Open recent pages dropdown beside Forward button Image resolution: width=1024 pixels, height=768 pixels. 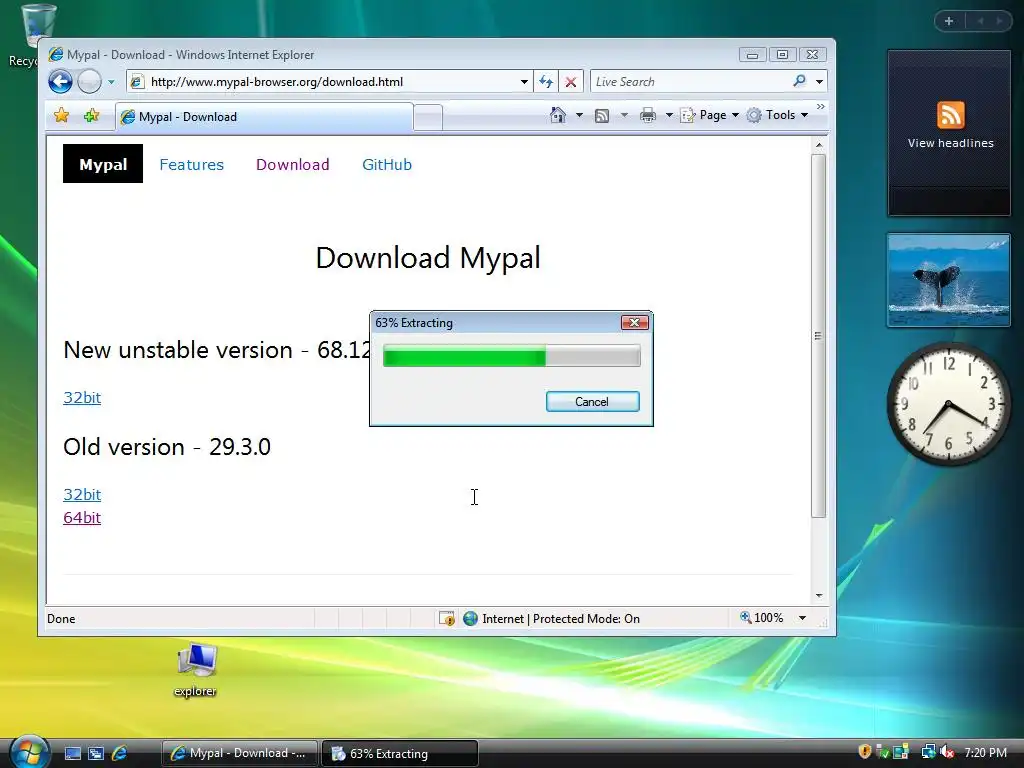point(111,82)
